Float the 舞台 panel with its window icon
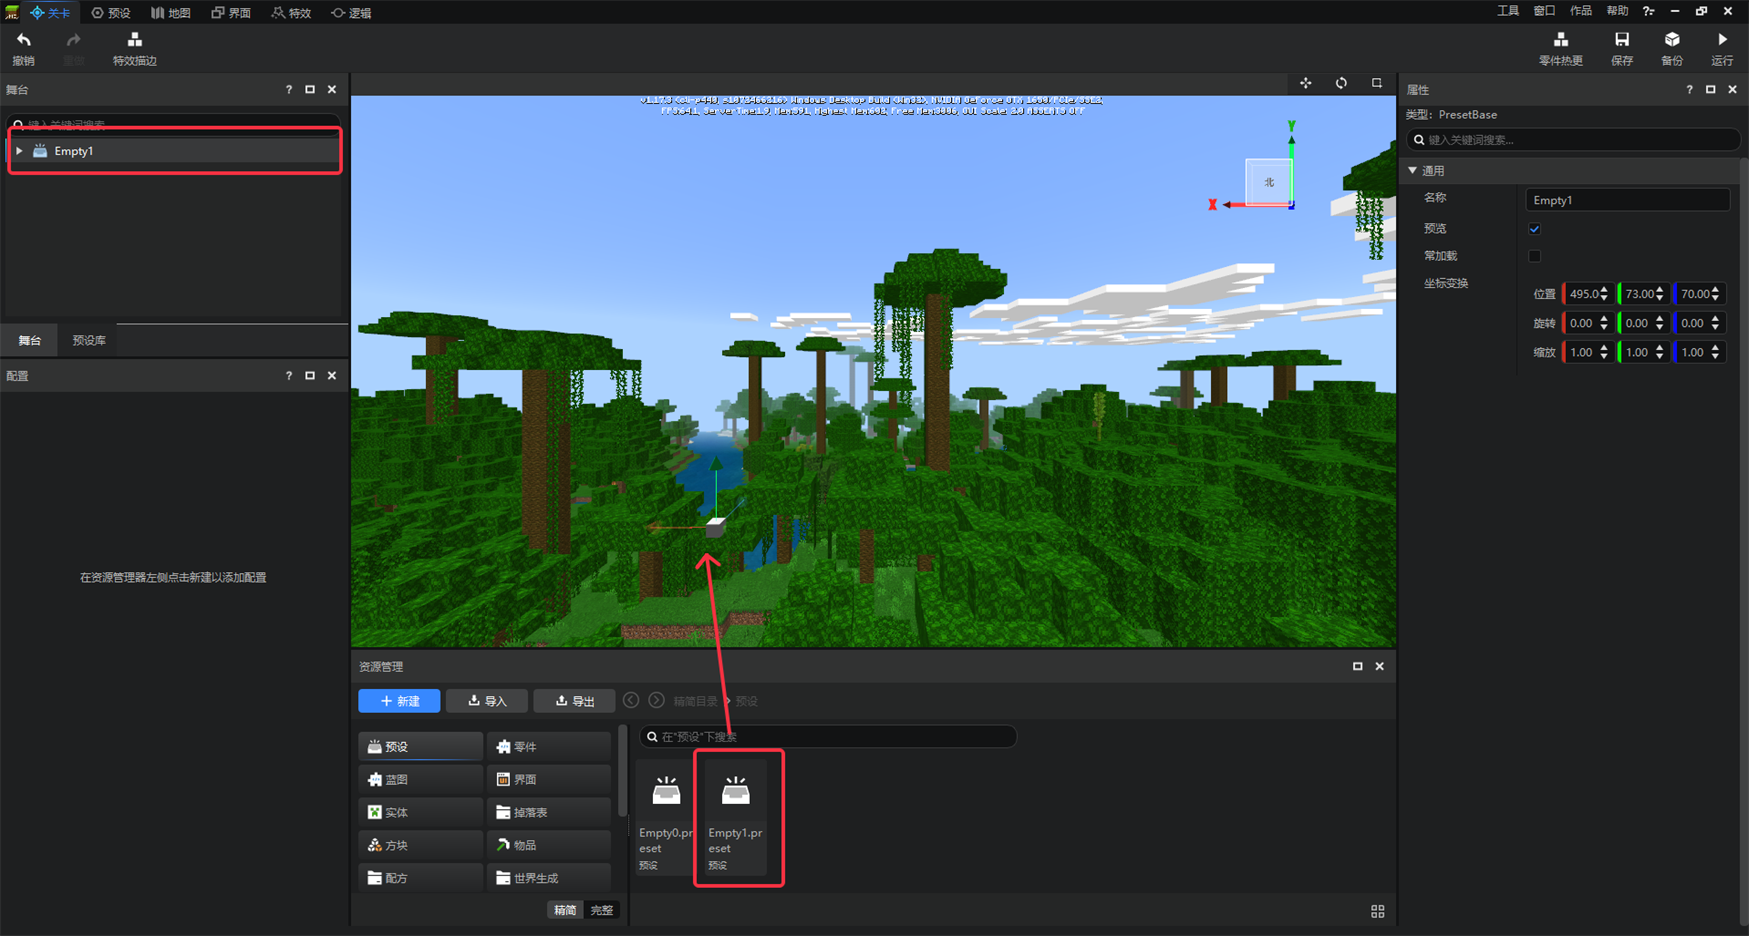This screenshot has width=1749, height=936. point(310,90)
